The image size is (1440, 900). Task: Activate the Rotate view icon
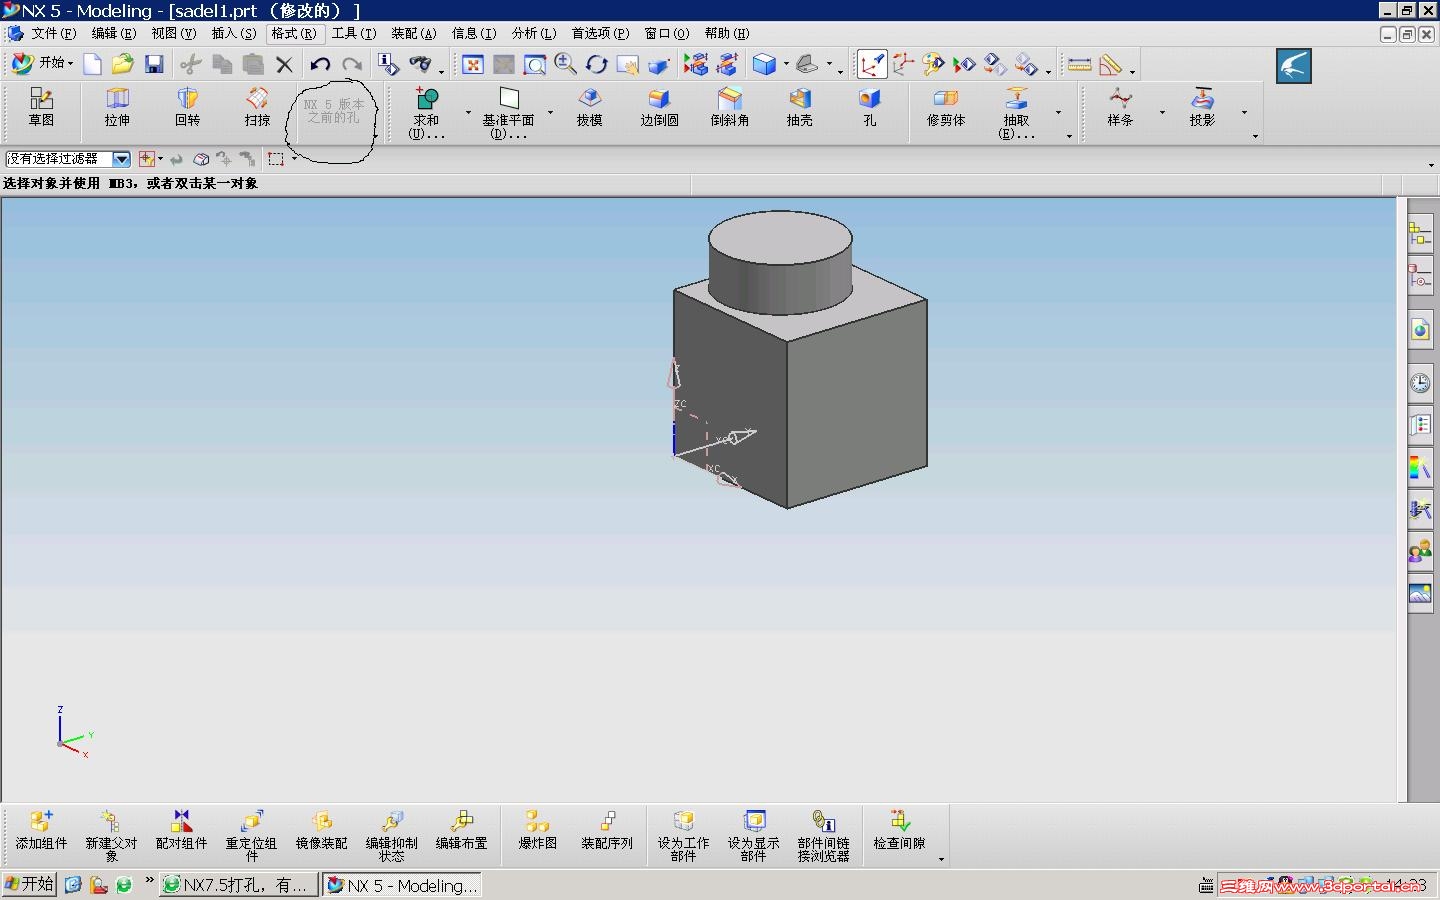(x=596, y=65)
